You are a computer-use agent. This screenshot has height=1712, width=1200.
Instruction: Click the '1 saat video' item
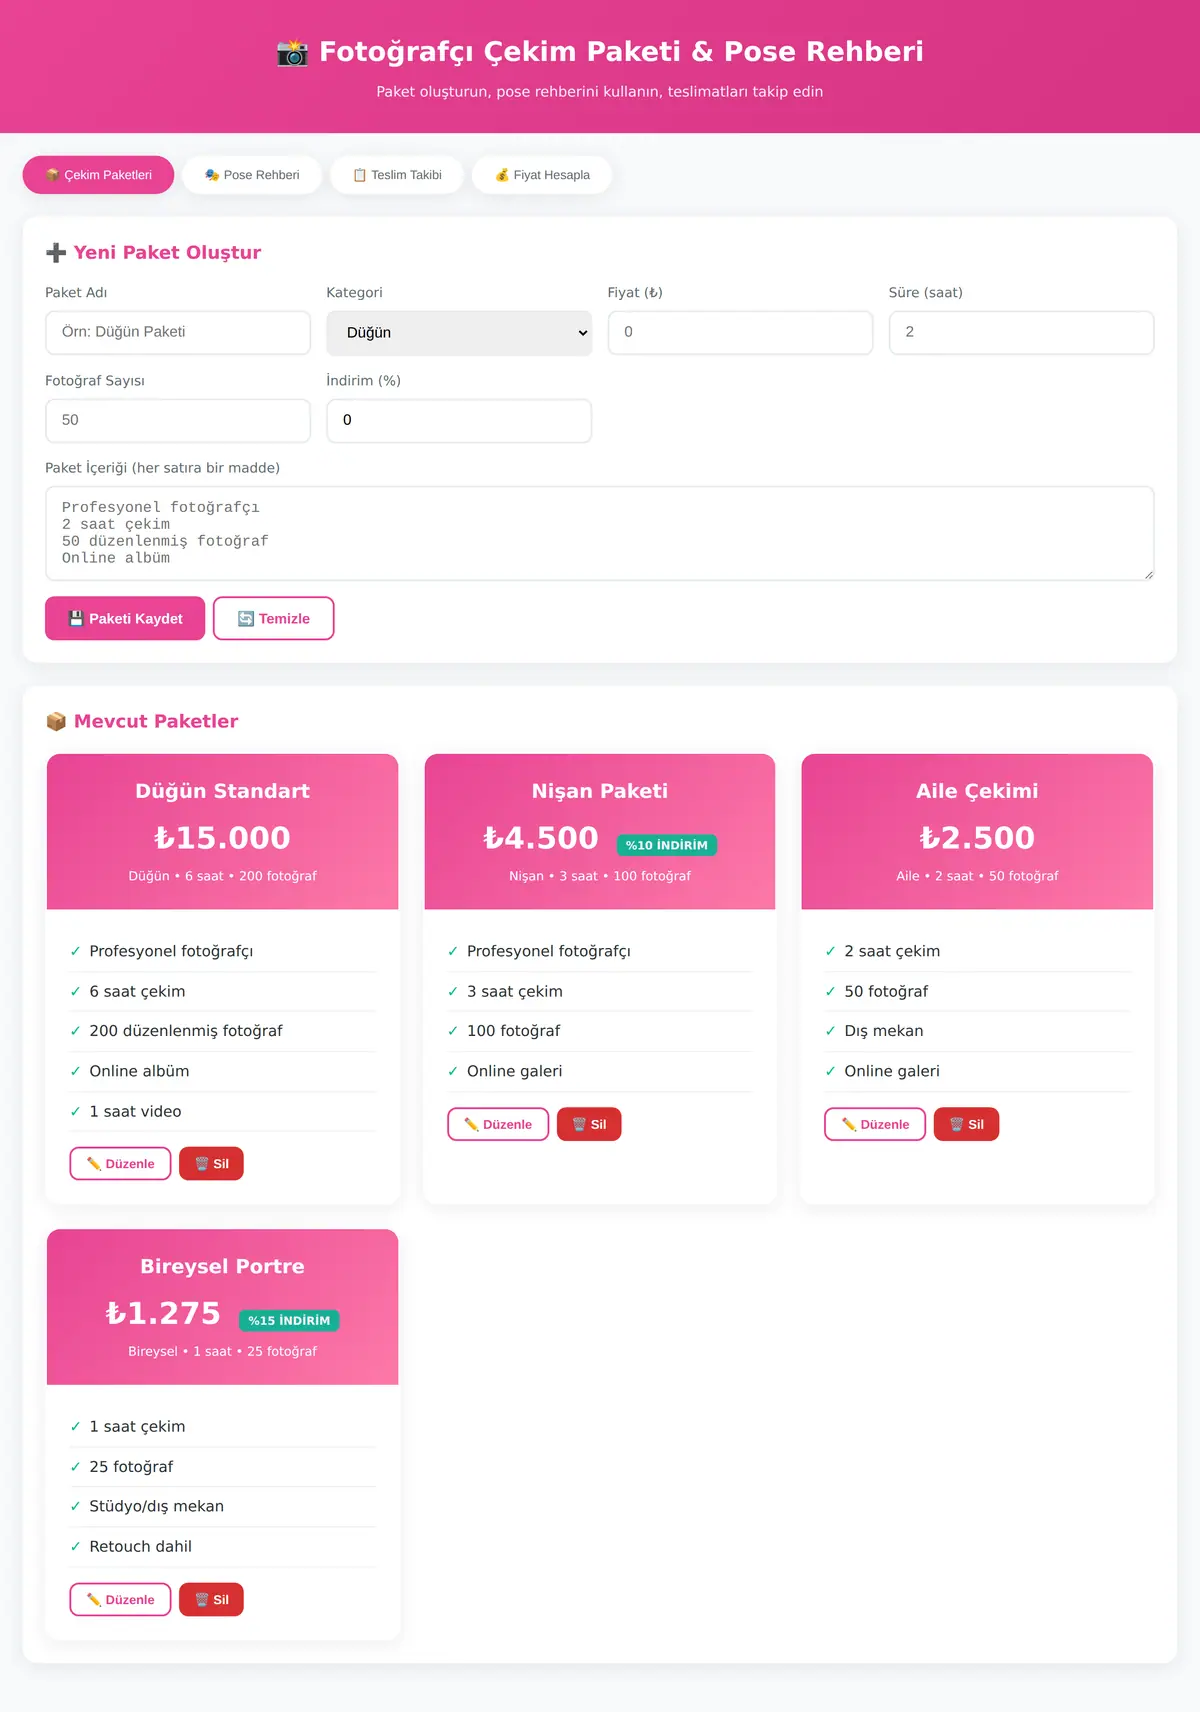pos(135,1111)
